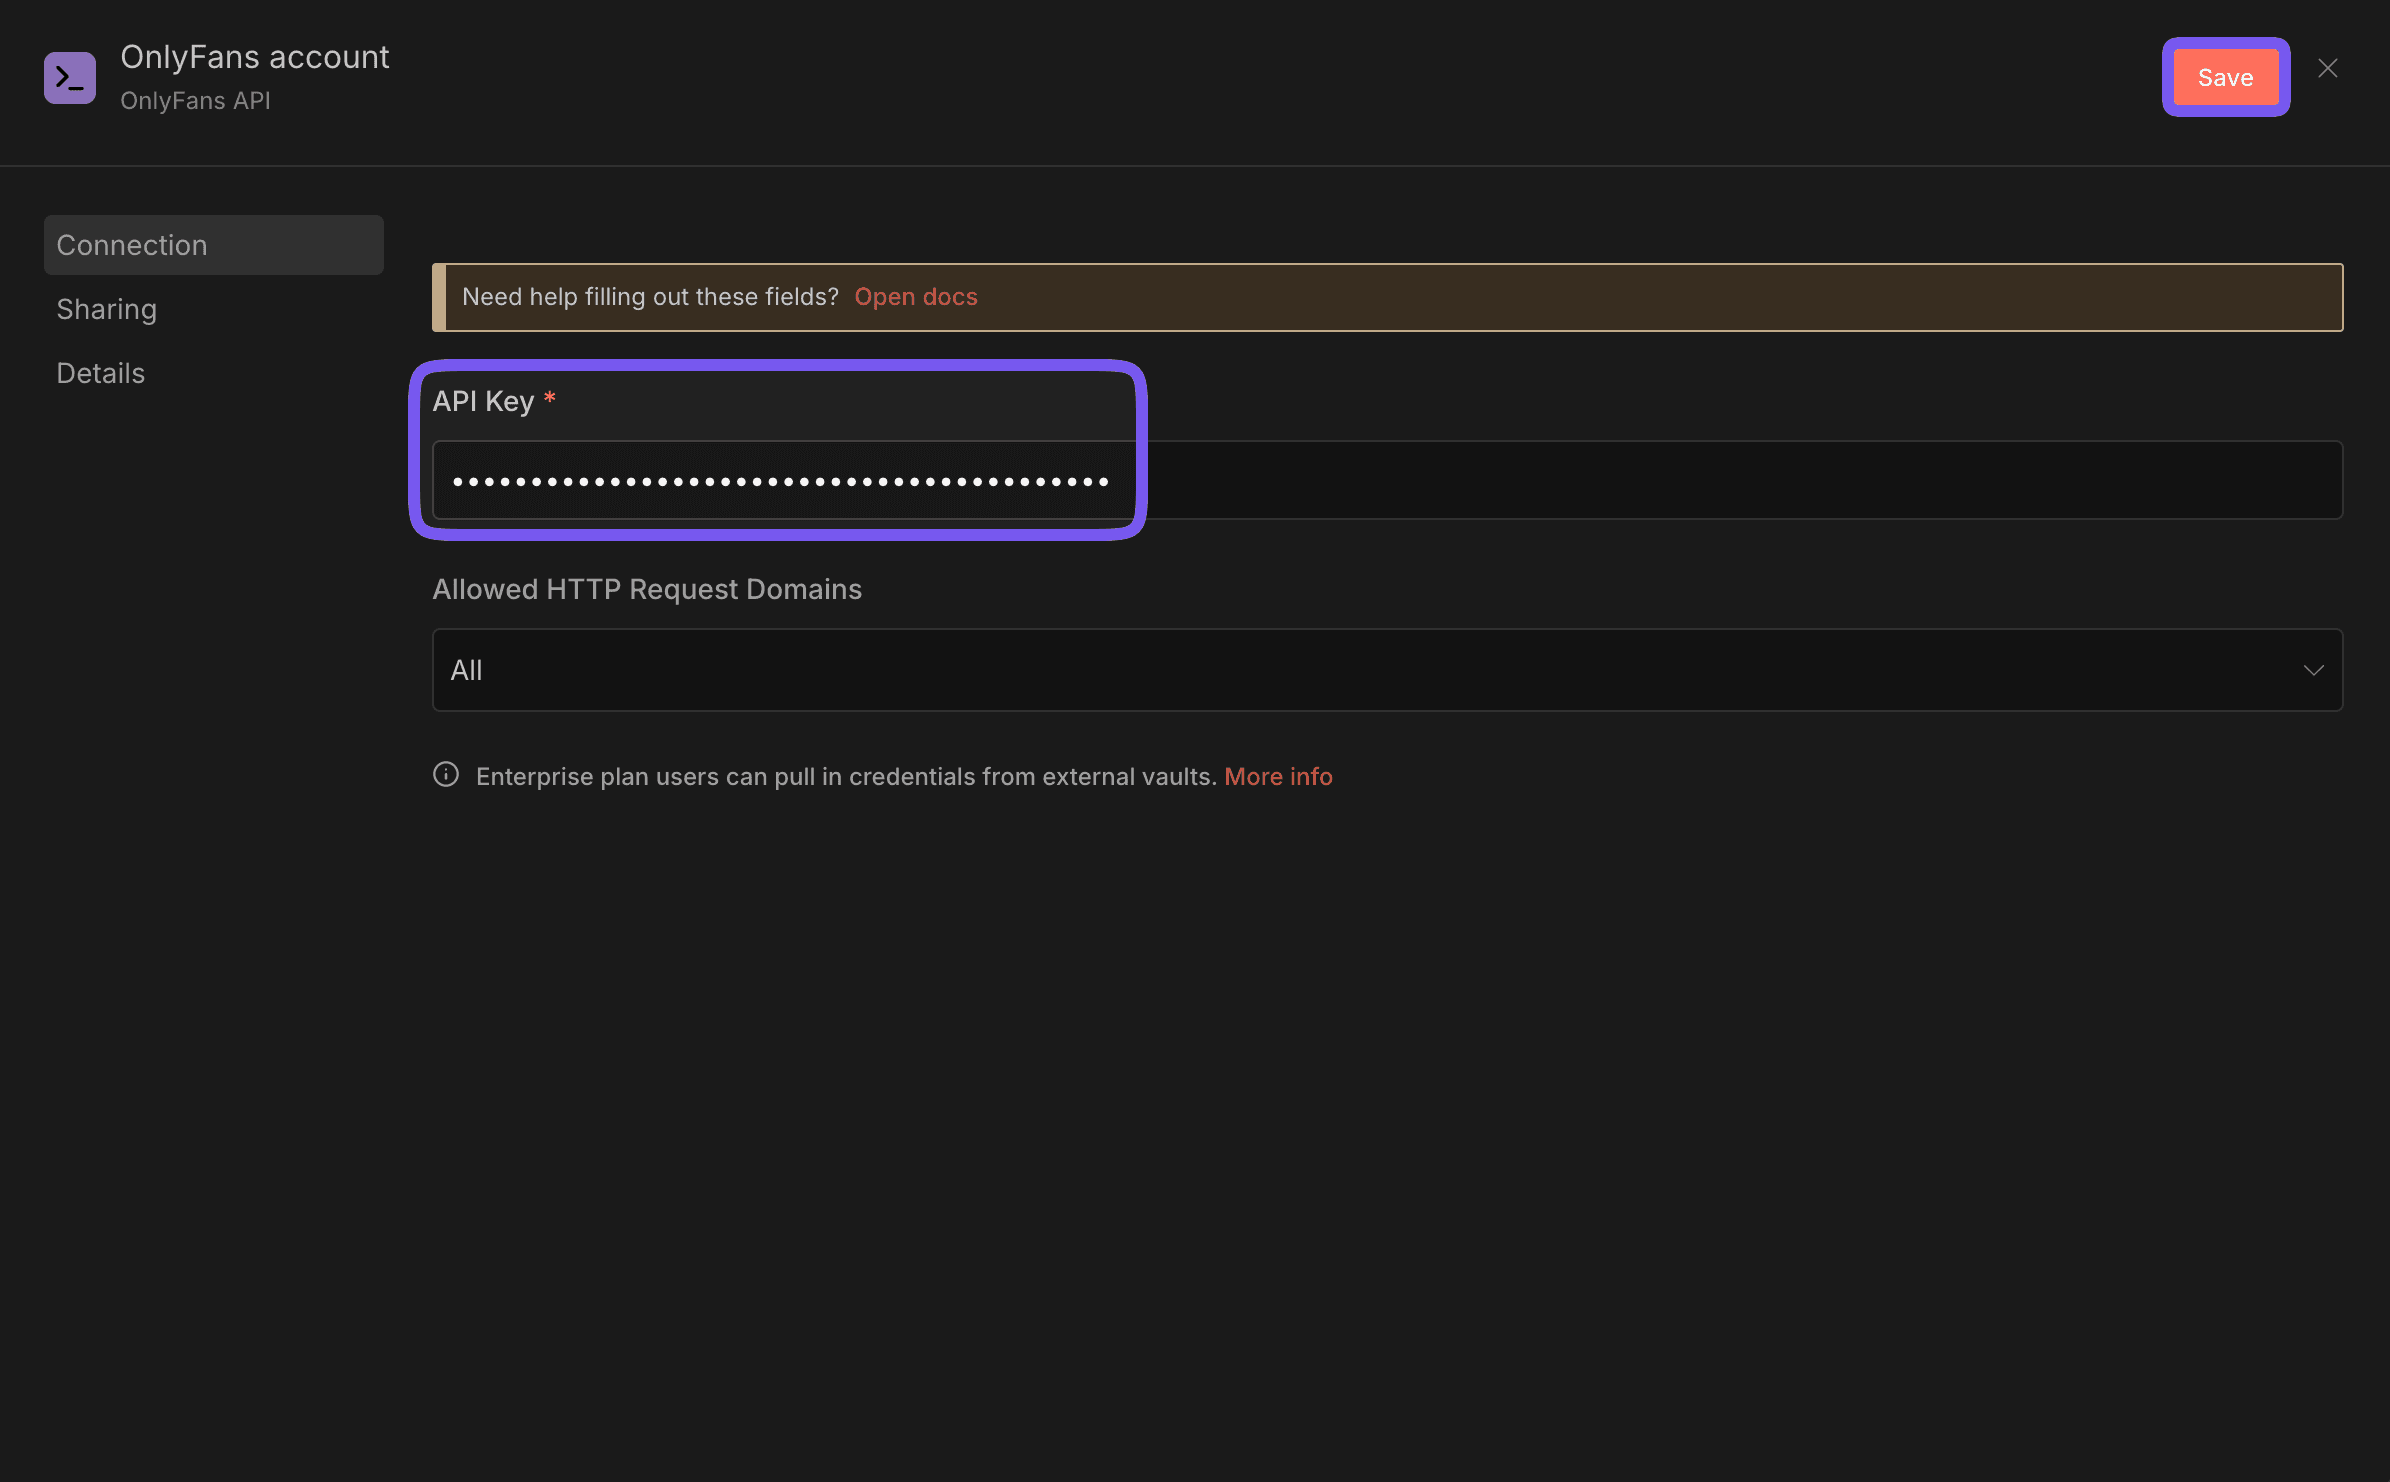This screenshot has width=2390, height=1482.
Task: Open the Allowed HTTP Request Domains dropdown
Action: pos(1386,670)
